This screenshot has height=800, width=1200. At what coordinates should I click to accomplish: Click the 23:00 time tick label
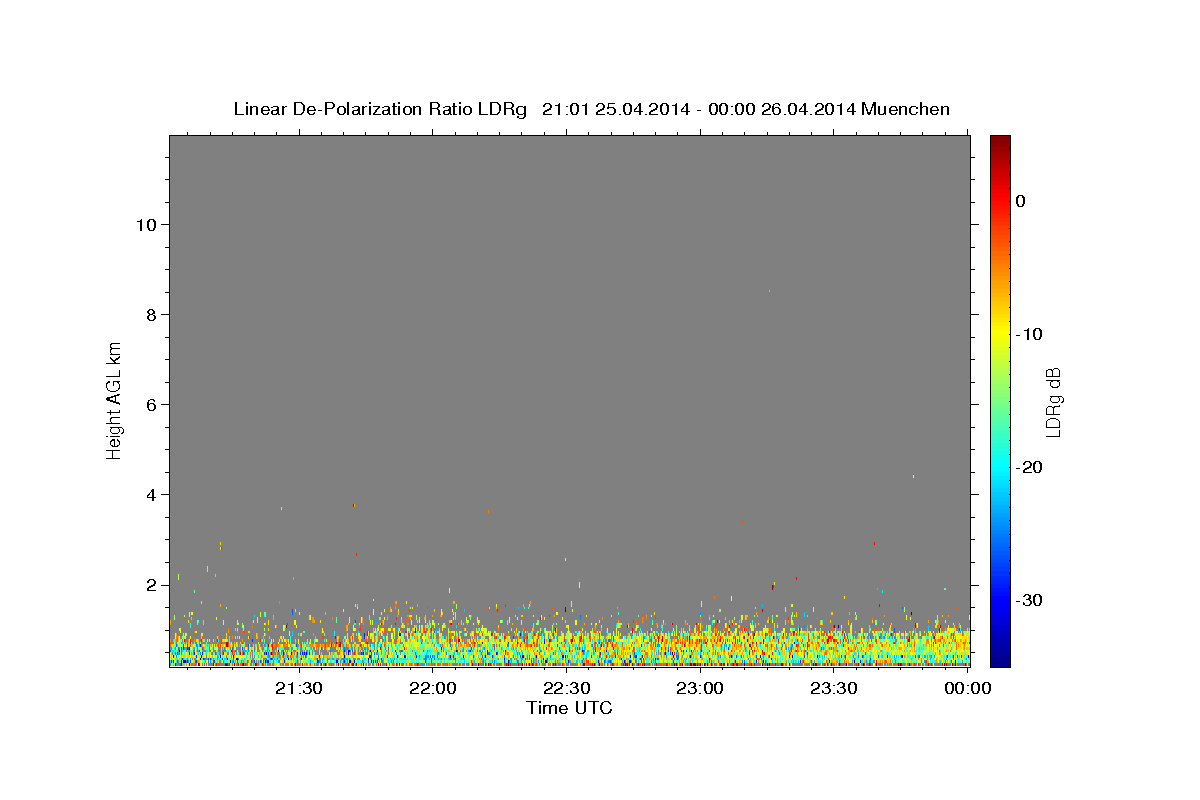point(700,688)
